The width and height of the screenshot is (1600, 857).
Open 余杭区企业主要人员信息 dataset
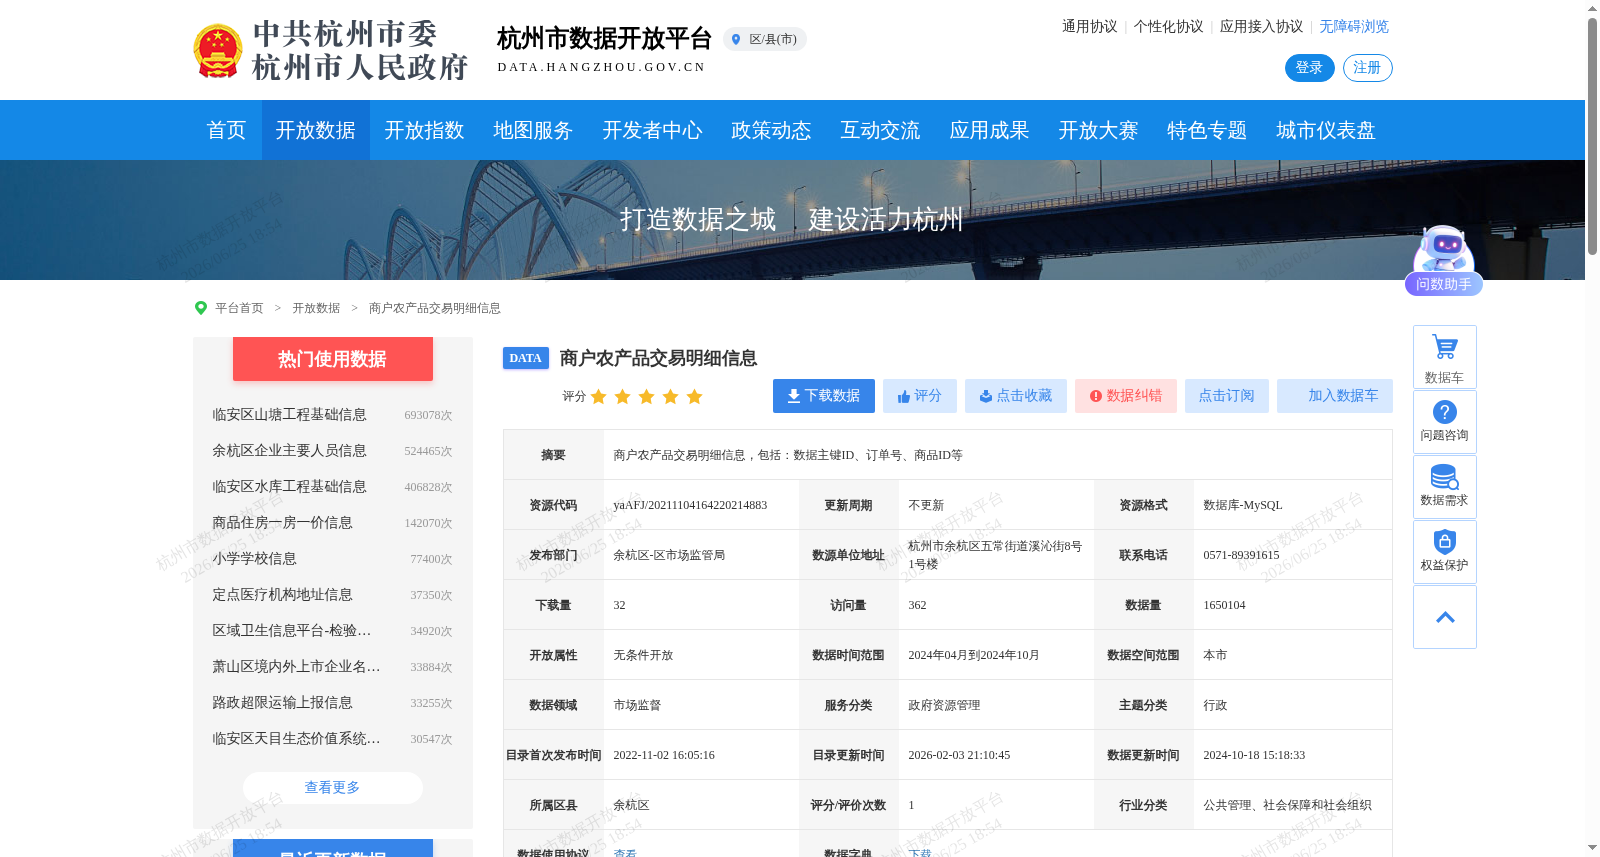point(290,451)
